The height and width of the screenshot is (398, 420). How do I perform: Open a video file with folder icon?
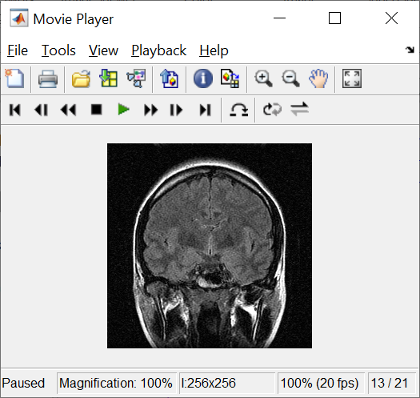81,79
